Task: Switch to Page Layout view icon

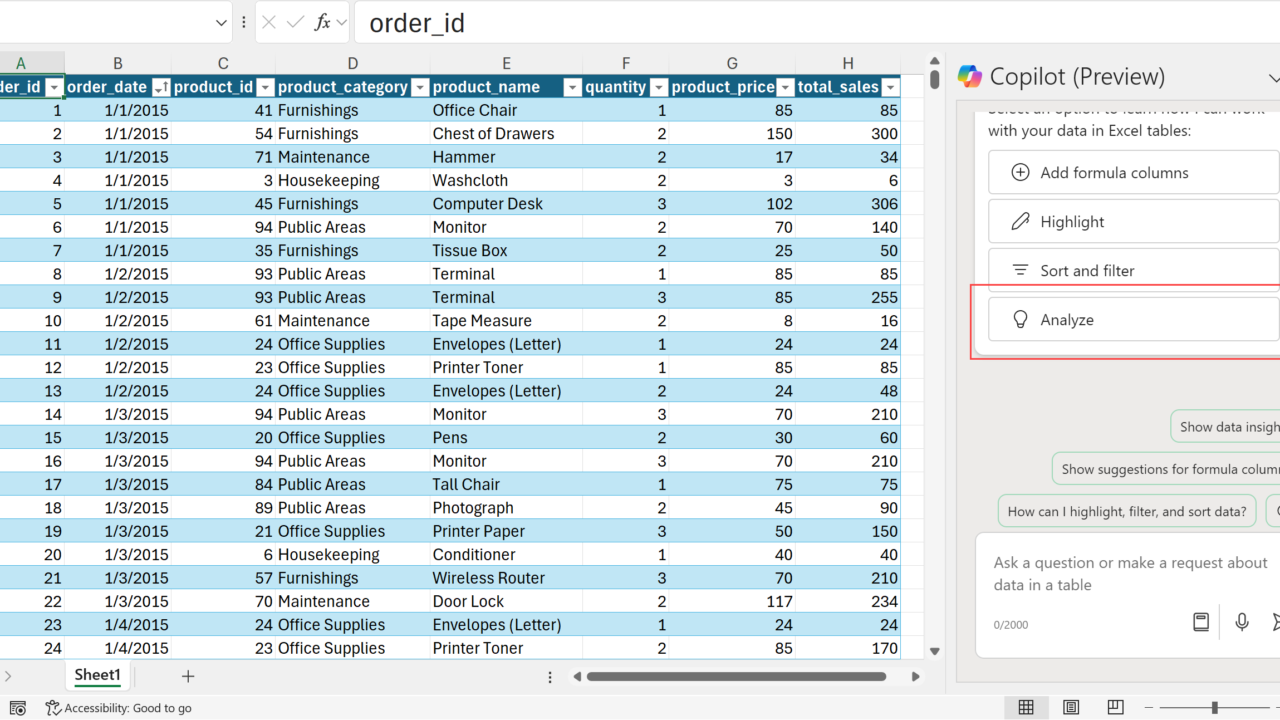Action: [1071, 708]
